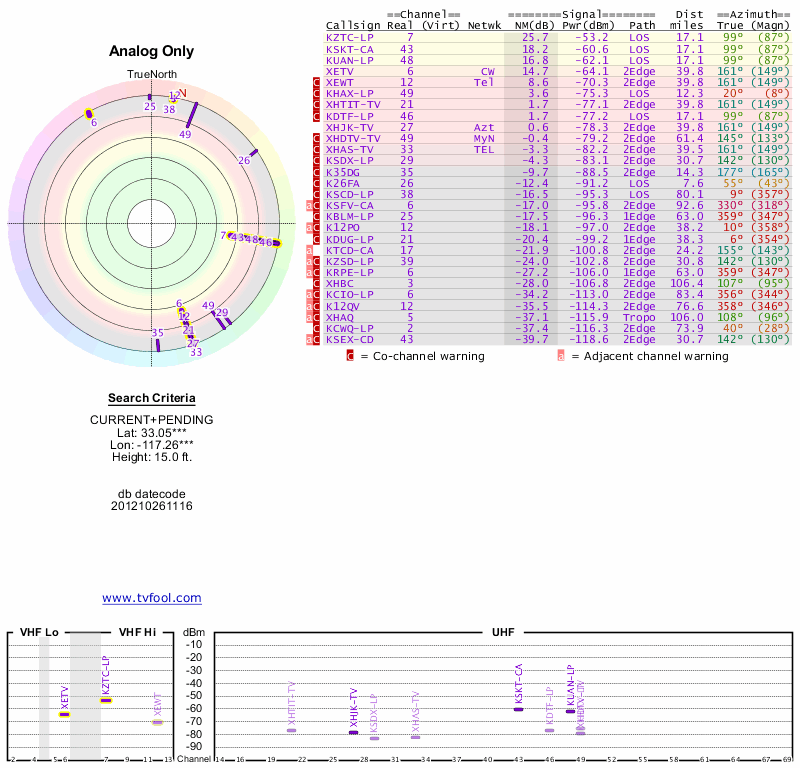The height and width of the screenshot is (768, 800).
Task: Select the KSKT-CA bar in UHF spectrum chart
Action: tap(519, 708)
